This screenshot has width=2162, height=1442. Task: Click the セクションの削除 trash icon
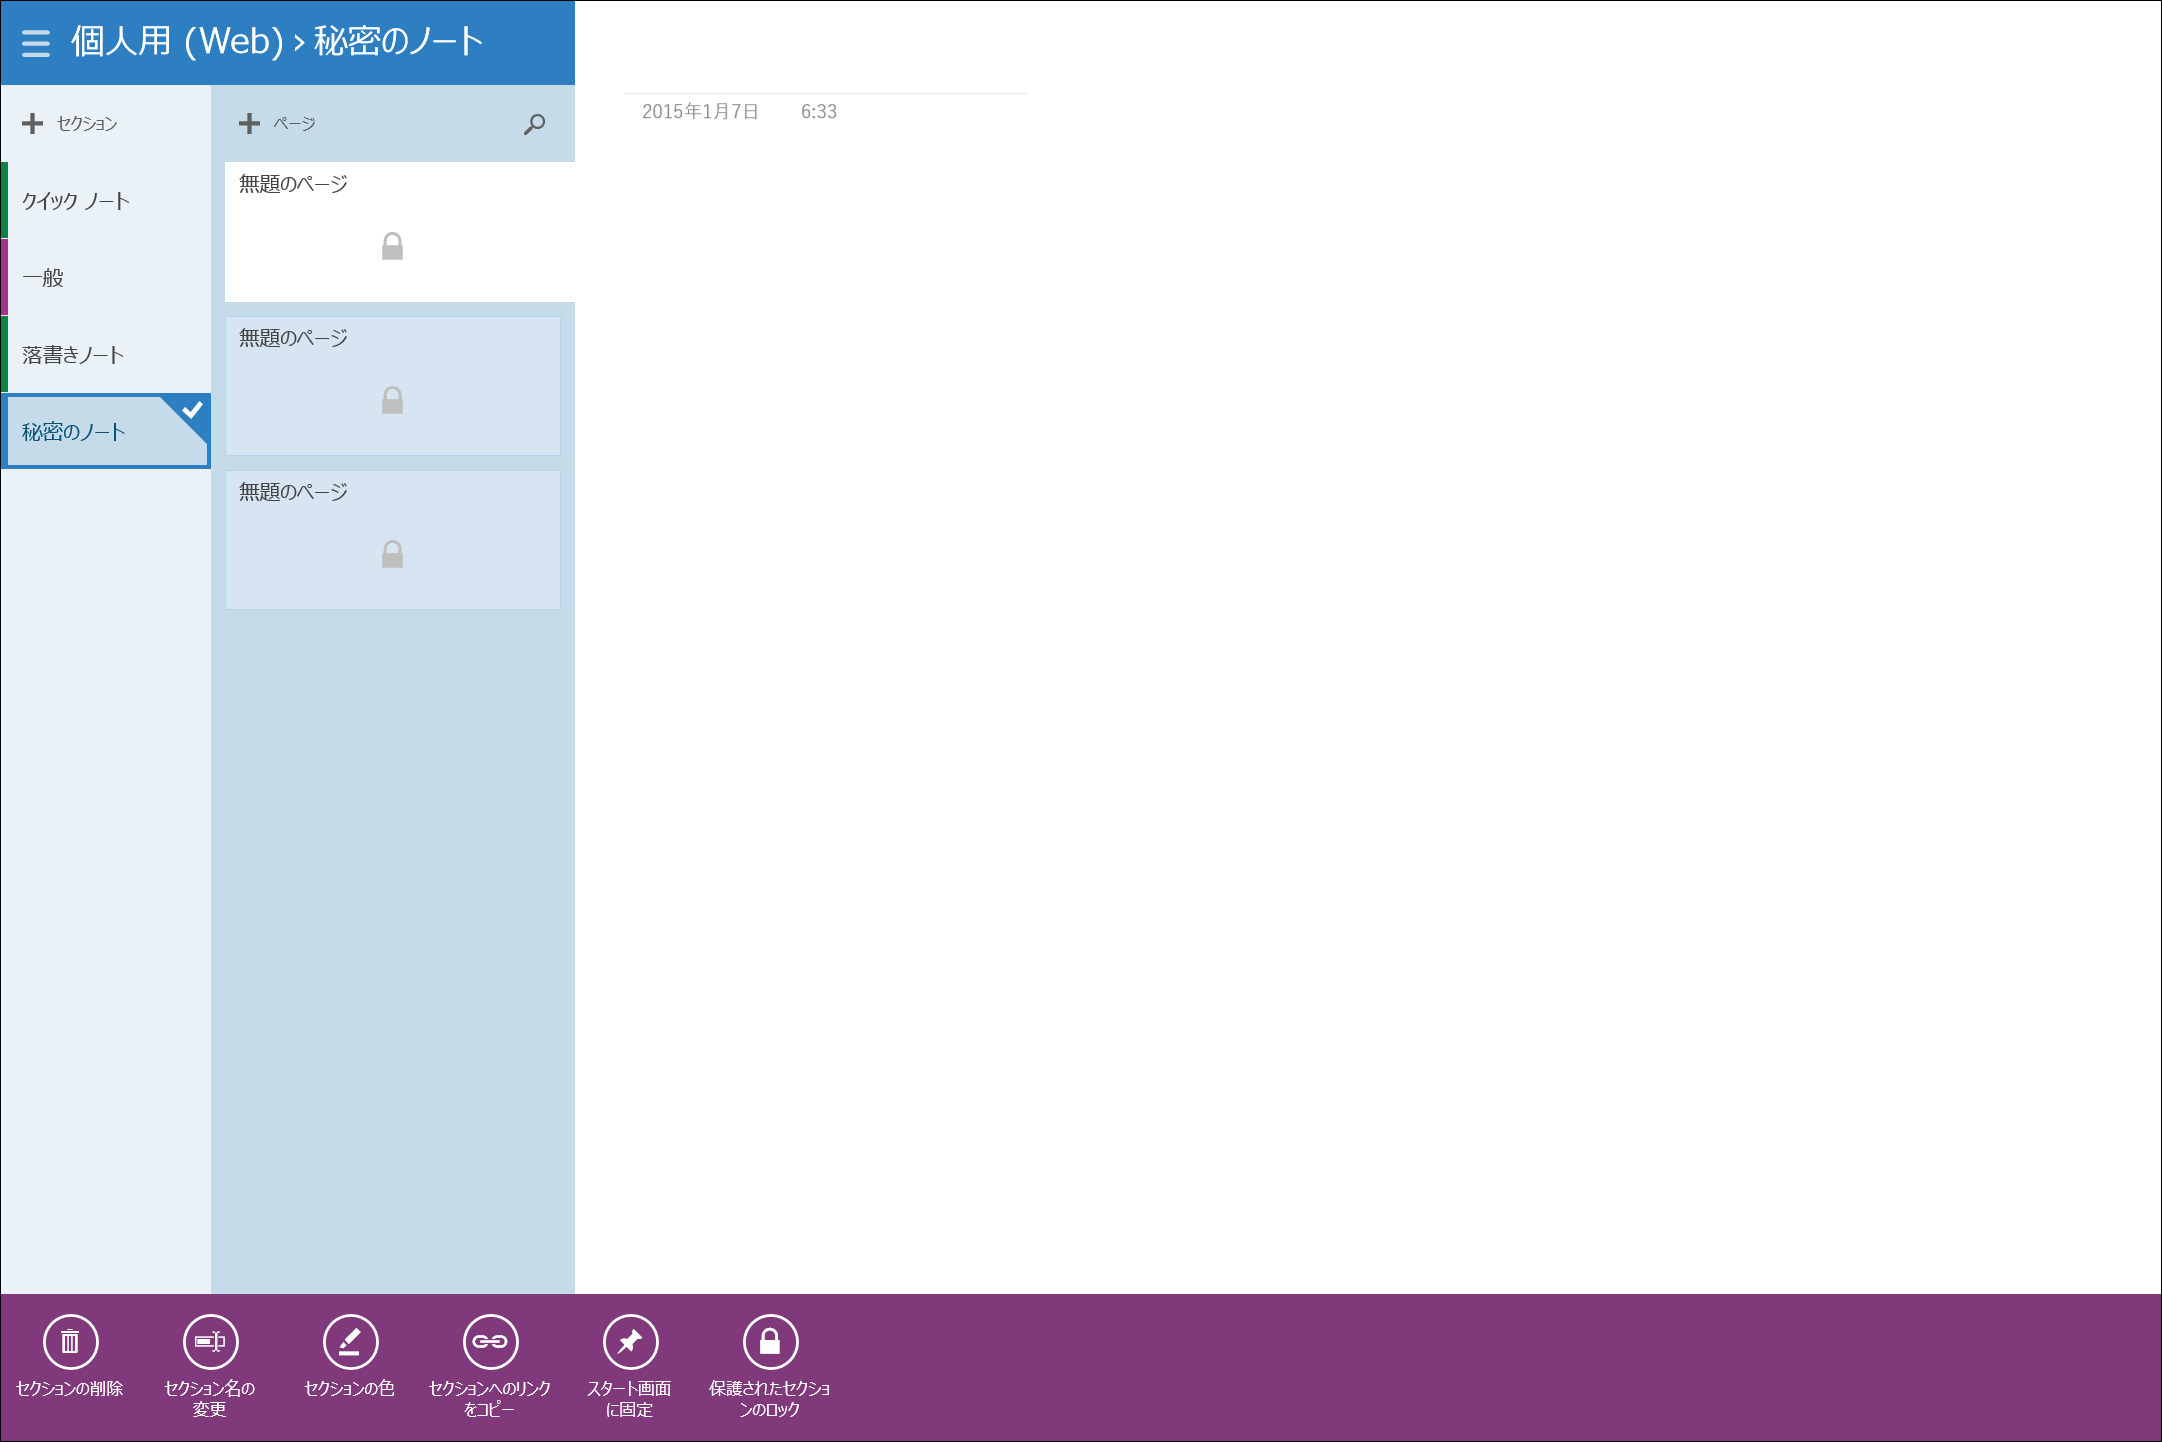(x=70, y=1342)
